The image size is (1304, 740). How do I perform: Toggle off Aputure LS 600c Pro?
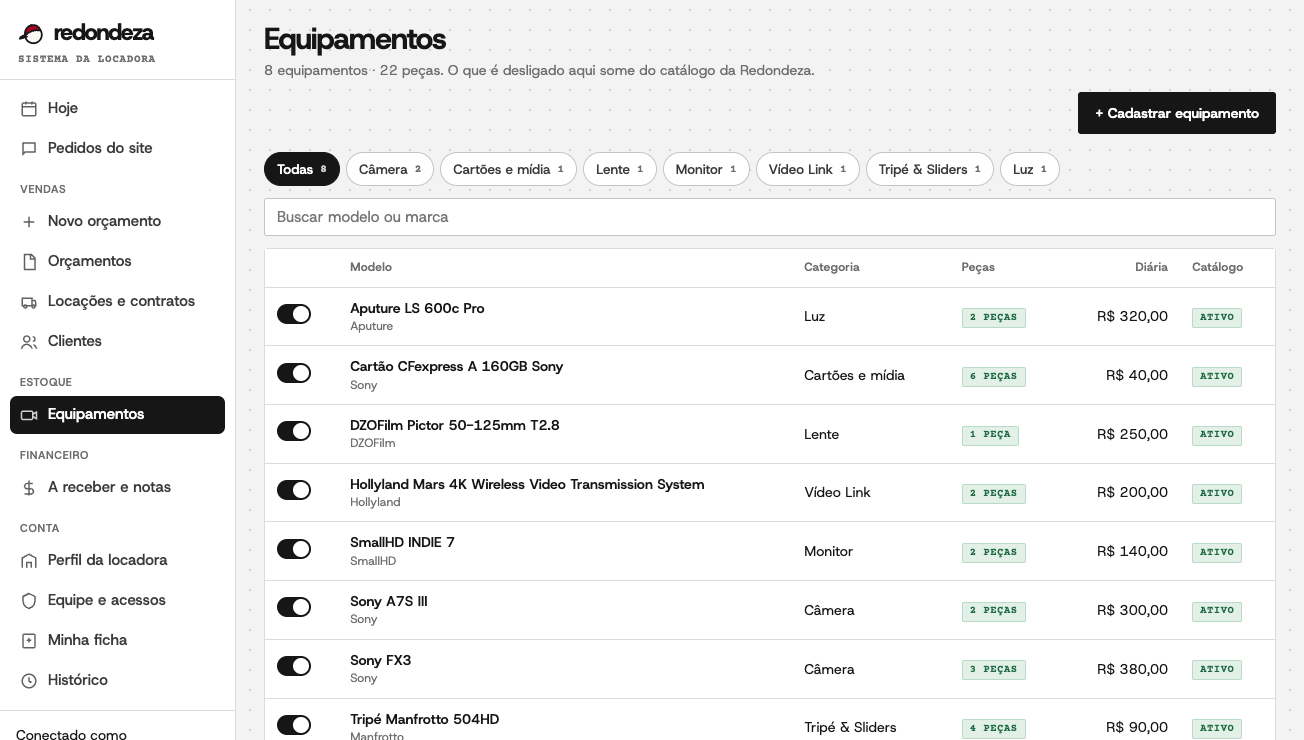tap(294, 314)
